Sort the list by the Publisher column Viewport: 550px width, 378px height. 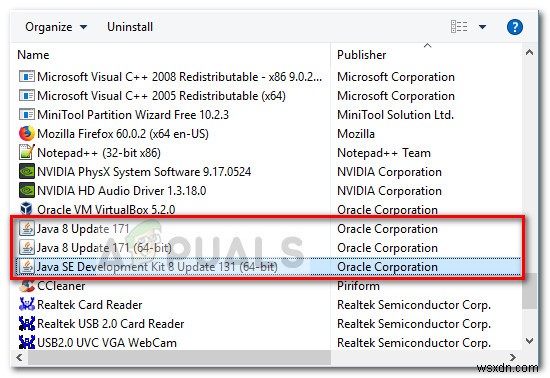pos(361,55)
